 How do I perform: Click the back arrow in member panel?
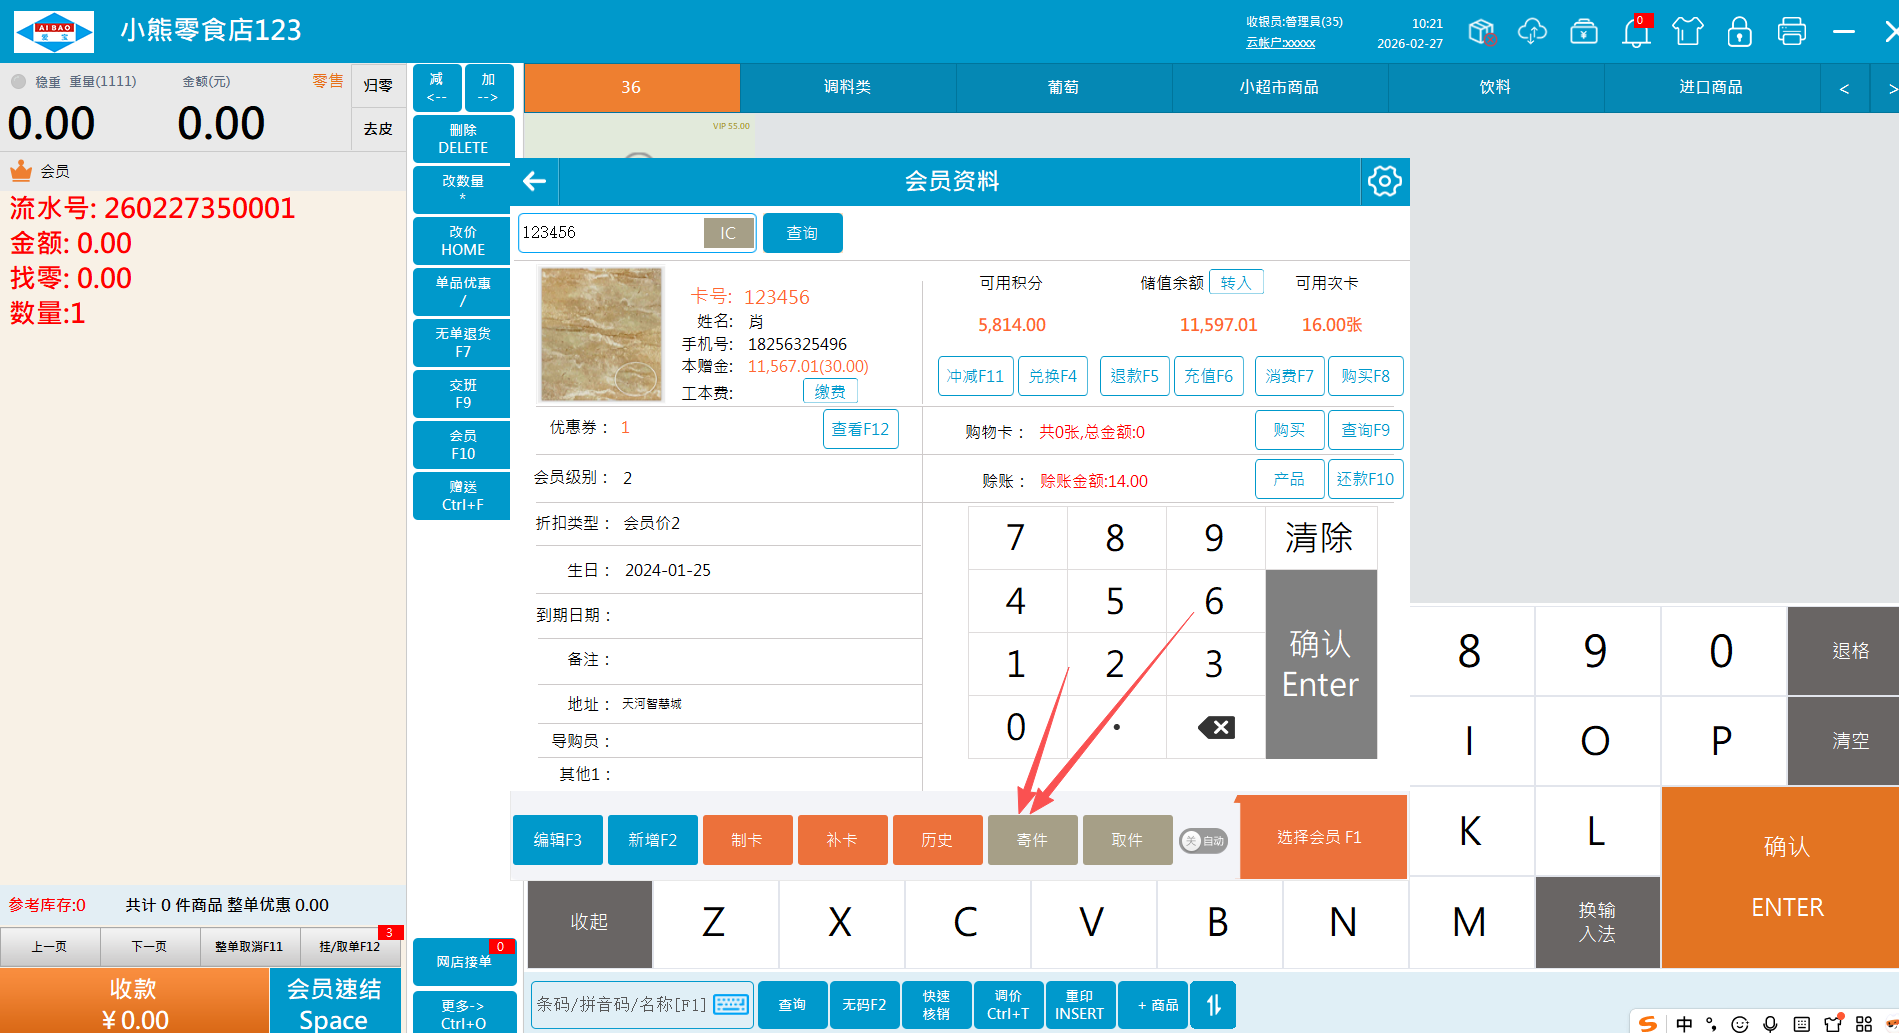click(x=535, y=181)
